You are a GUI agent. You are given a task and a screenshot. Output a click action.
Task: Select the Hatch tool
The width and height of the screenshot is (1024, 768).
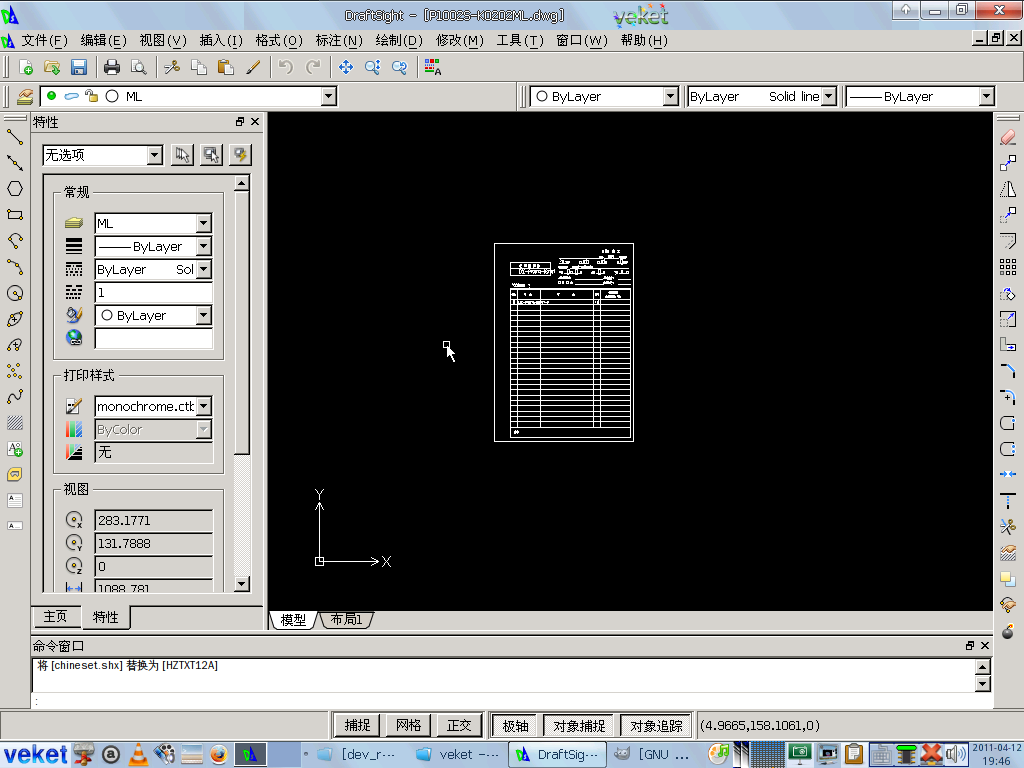15,423
